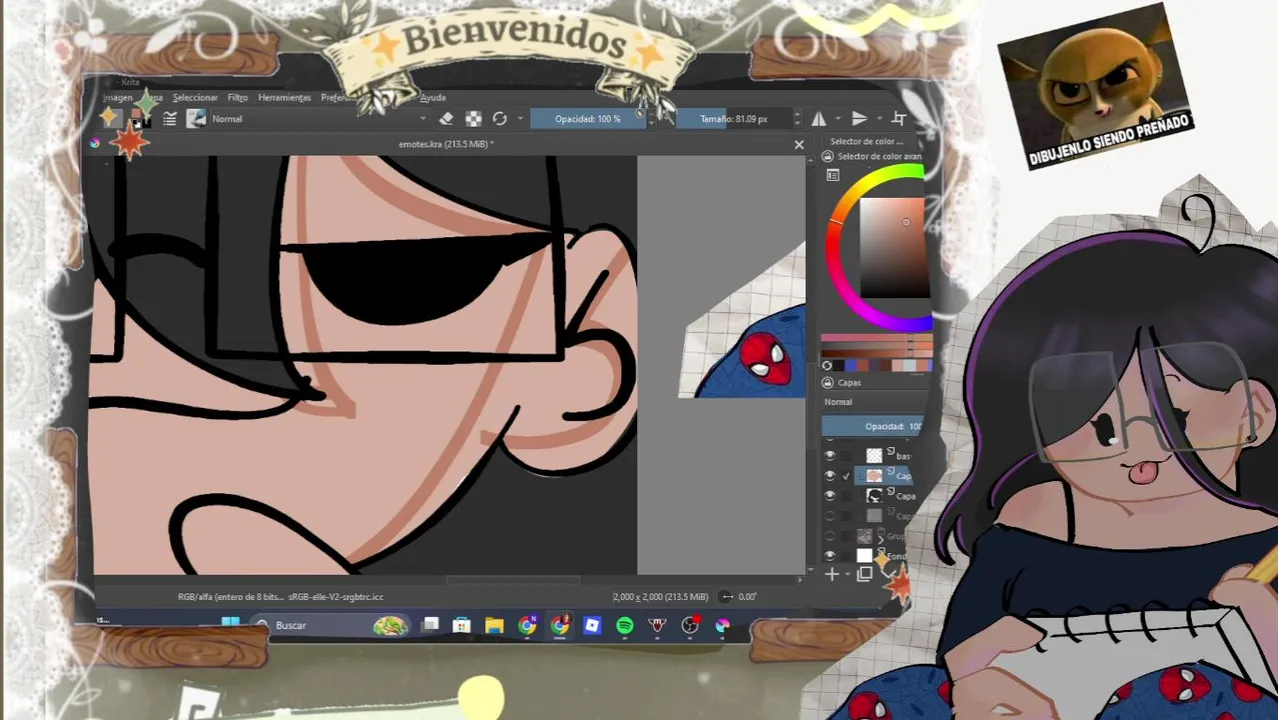Screen dimensions: 1278x720
Task: Click the Selector de color avanzado lock icon
Action: pyautogui.click(x=828, y=157)
